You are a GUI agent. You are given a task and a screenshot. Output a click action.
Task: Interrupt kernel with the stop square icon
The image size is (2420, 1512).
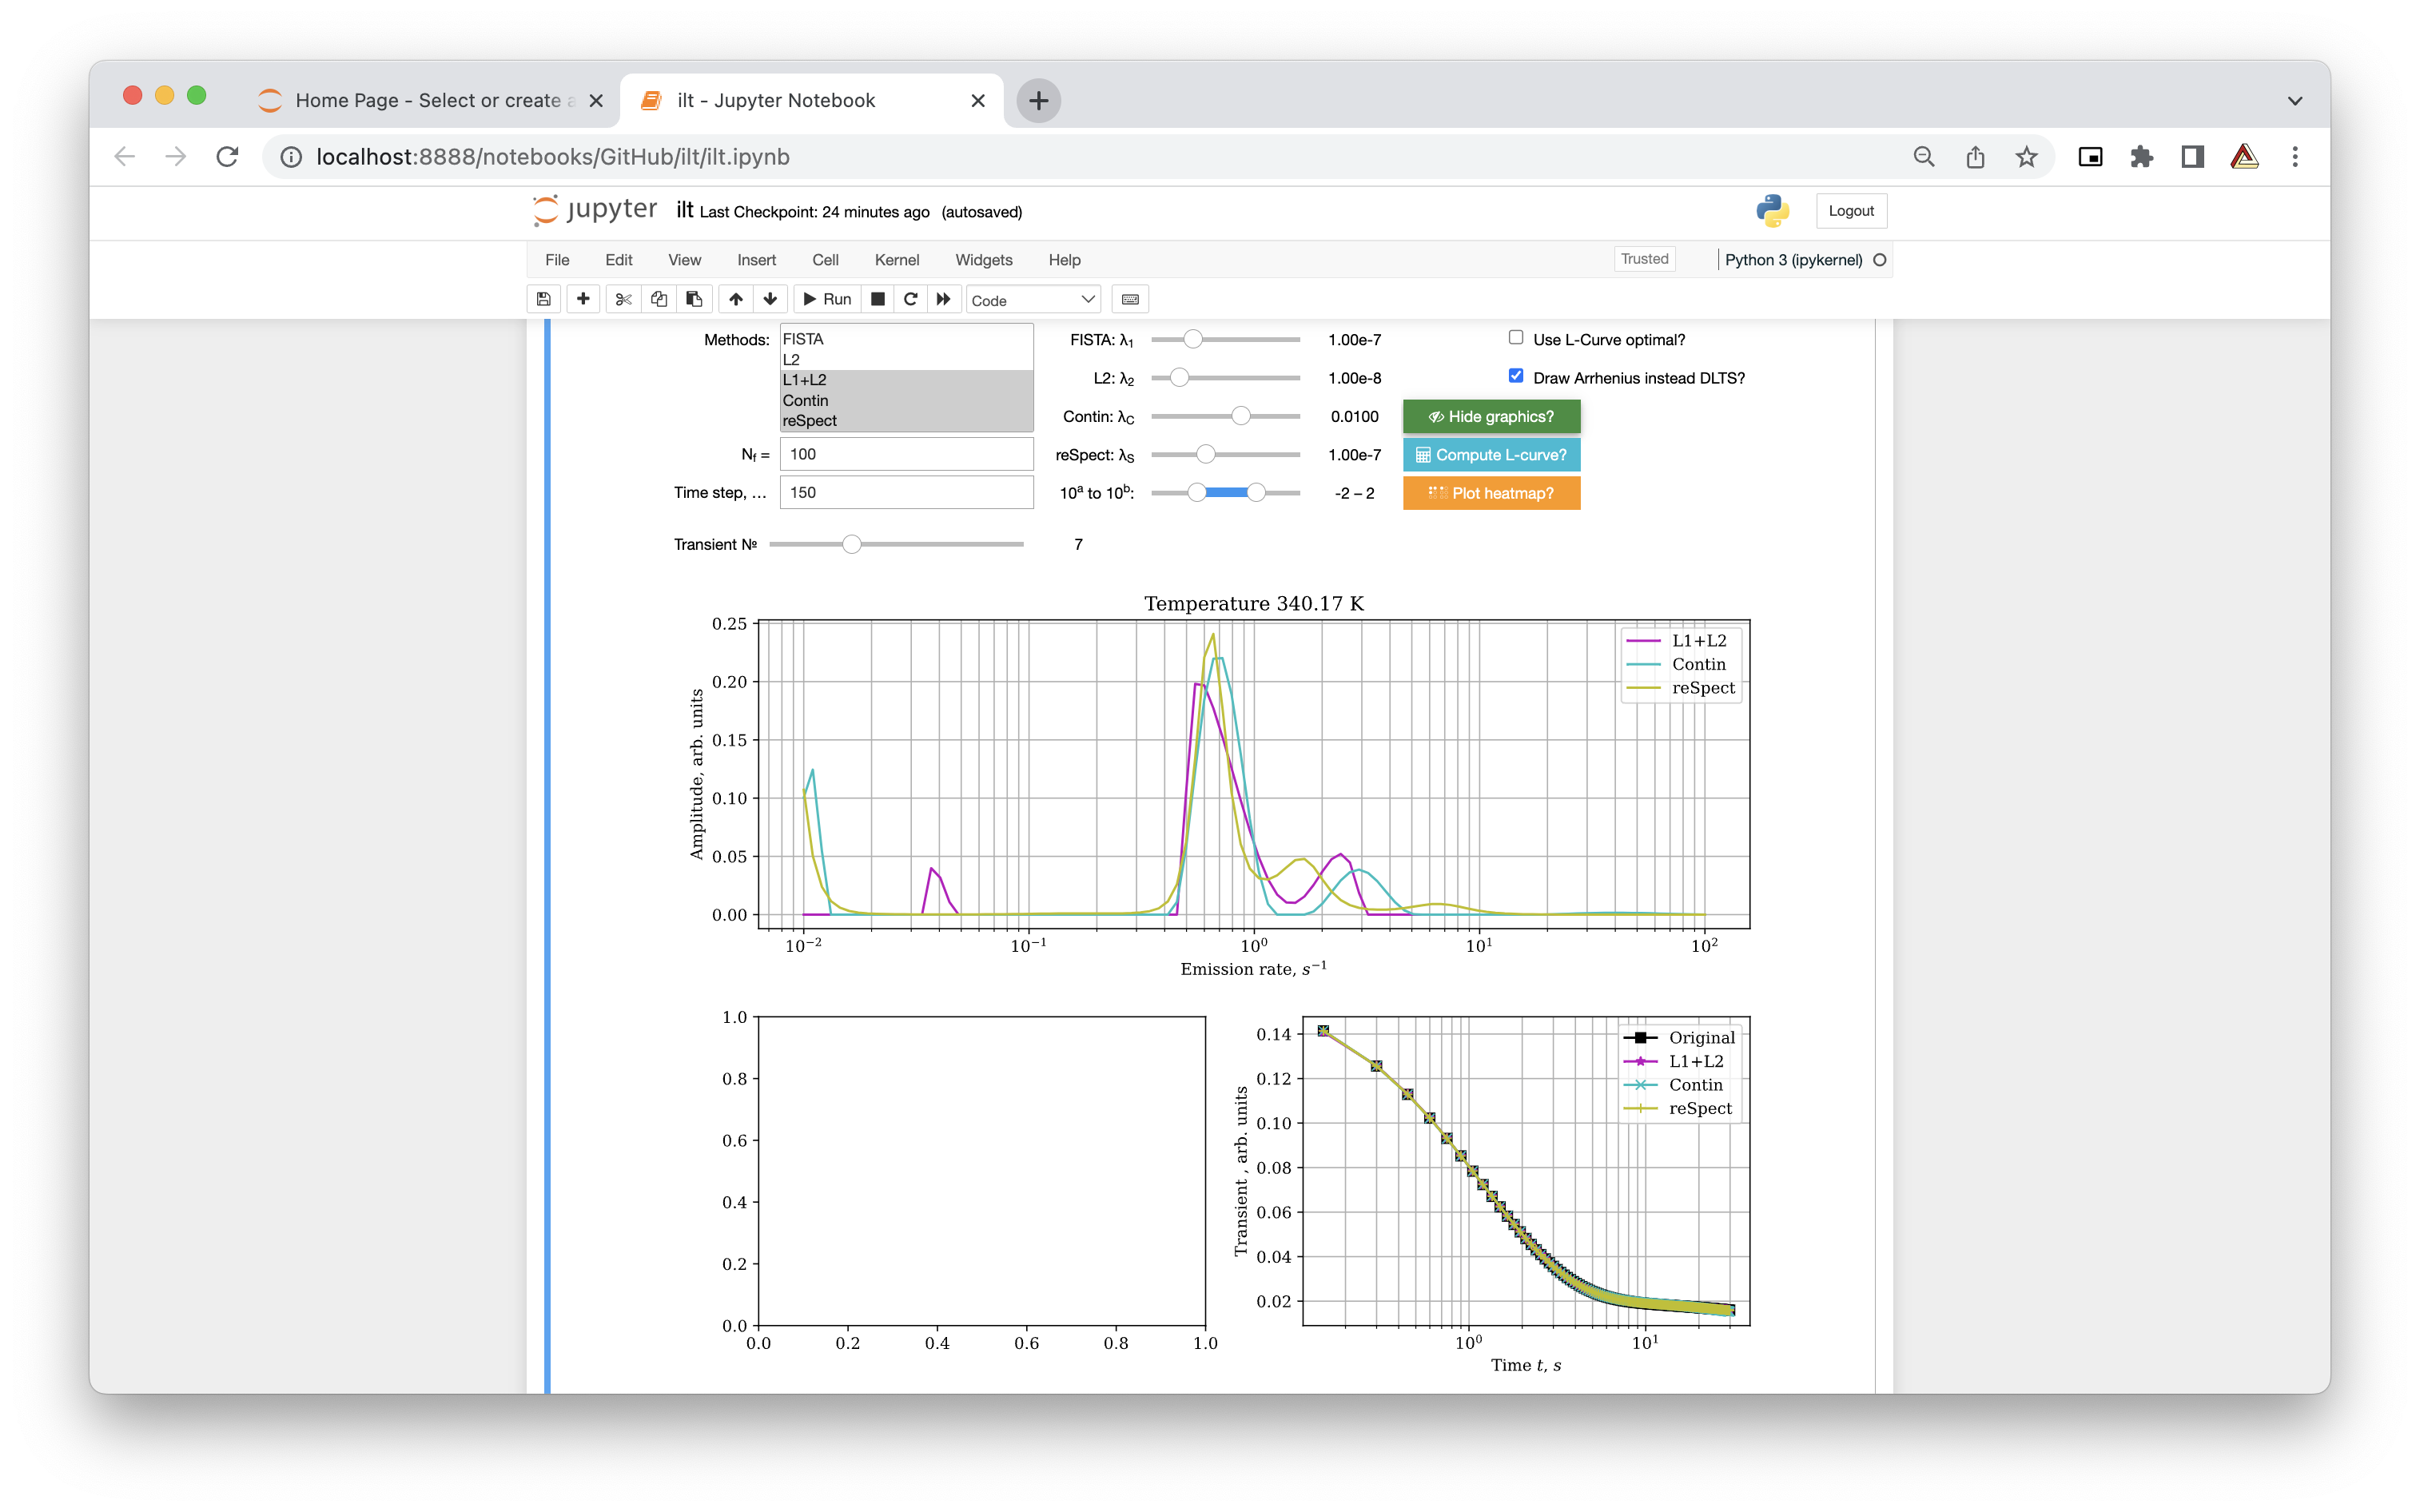point(877,299)
